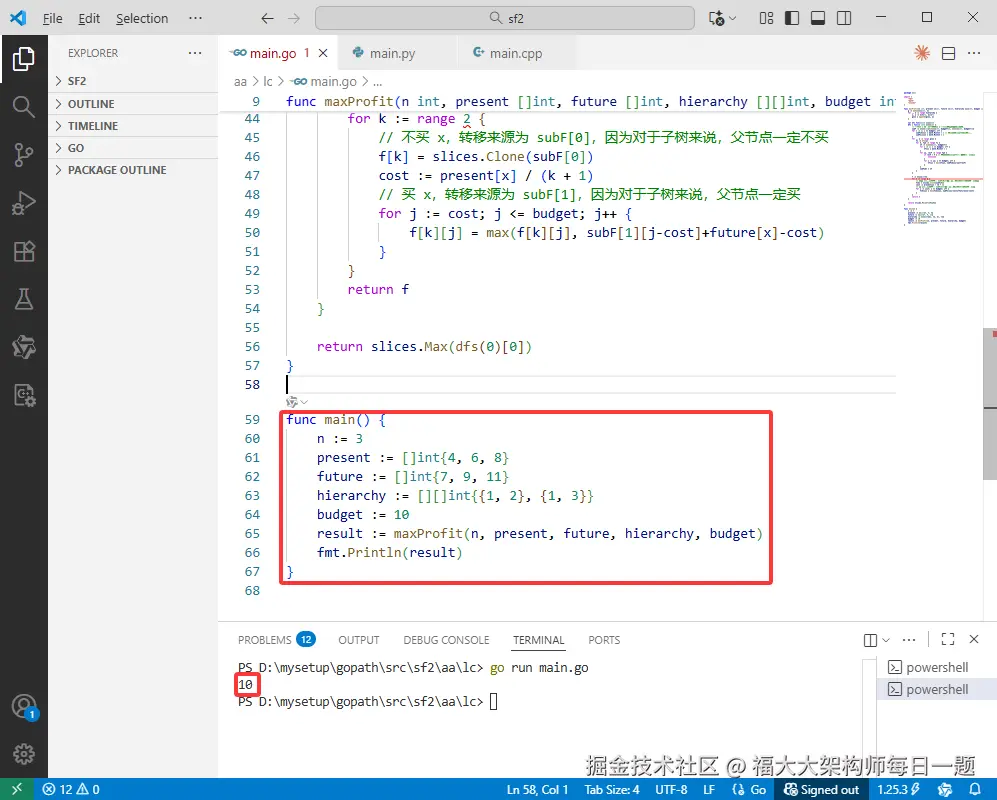Toggle the secondary side bar
The height and width of the screenshot is (800, 997).
click(x=844, y=18)
